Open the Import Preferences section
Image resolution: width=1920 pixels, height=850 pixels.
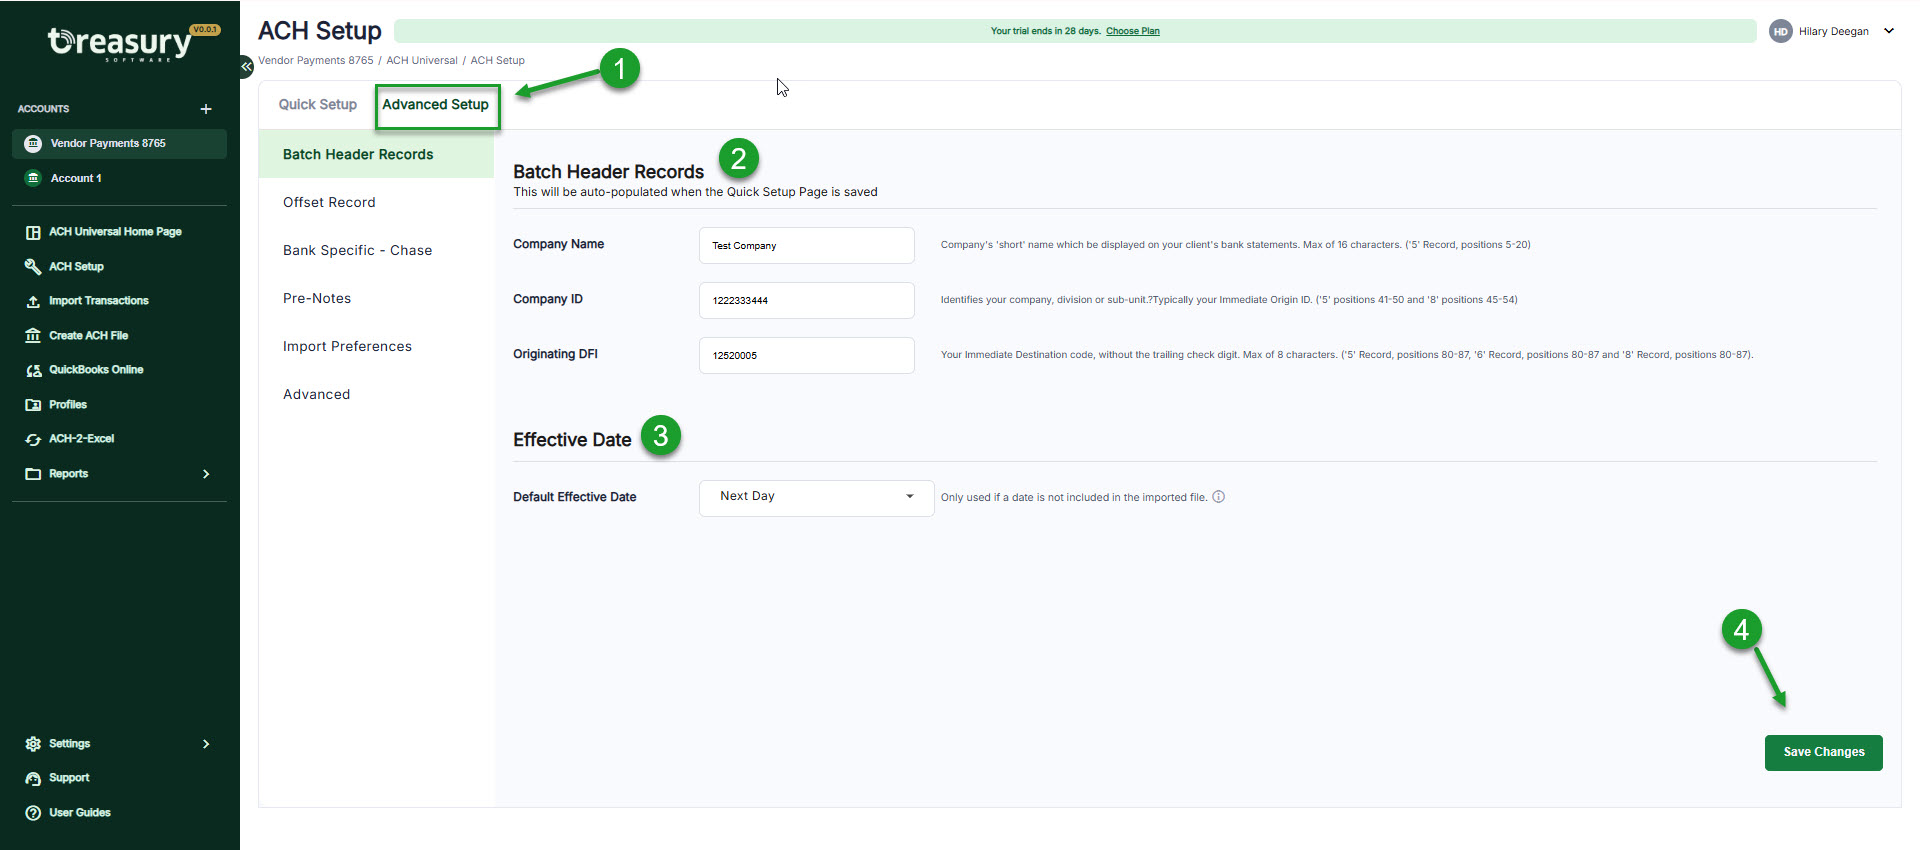[x=376, y=347]
